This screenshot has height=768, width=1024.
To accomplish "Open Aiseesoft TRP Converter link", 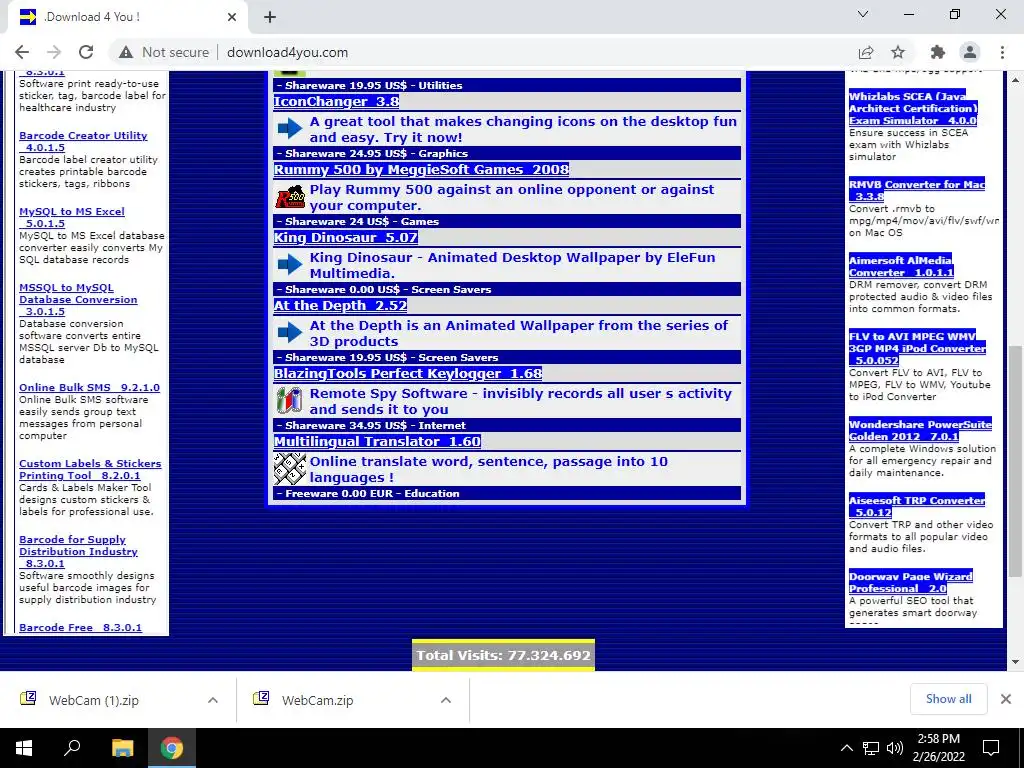I will click(x=917, y=506).
